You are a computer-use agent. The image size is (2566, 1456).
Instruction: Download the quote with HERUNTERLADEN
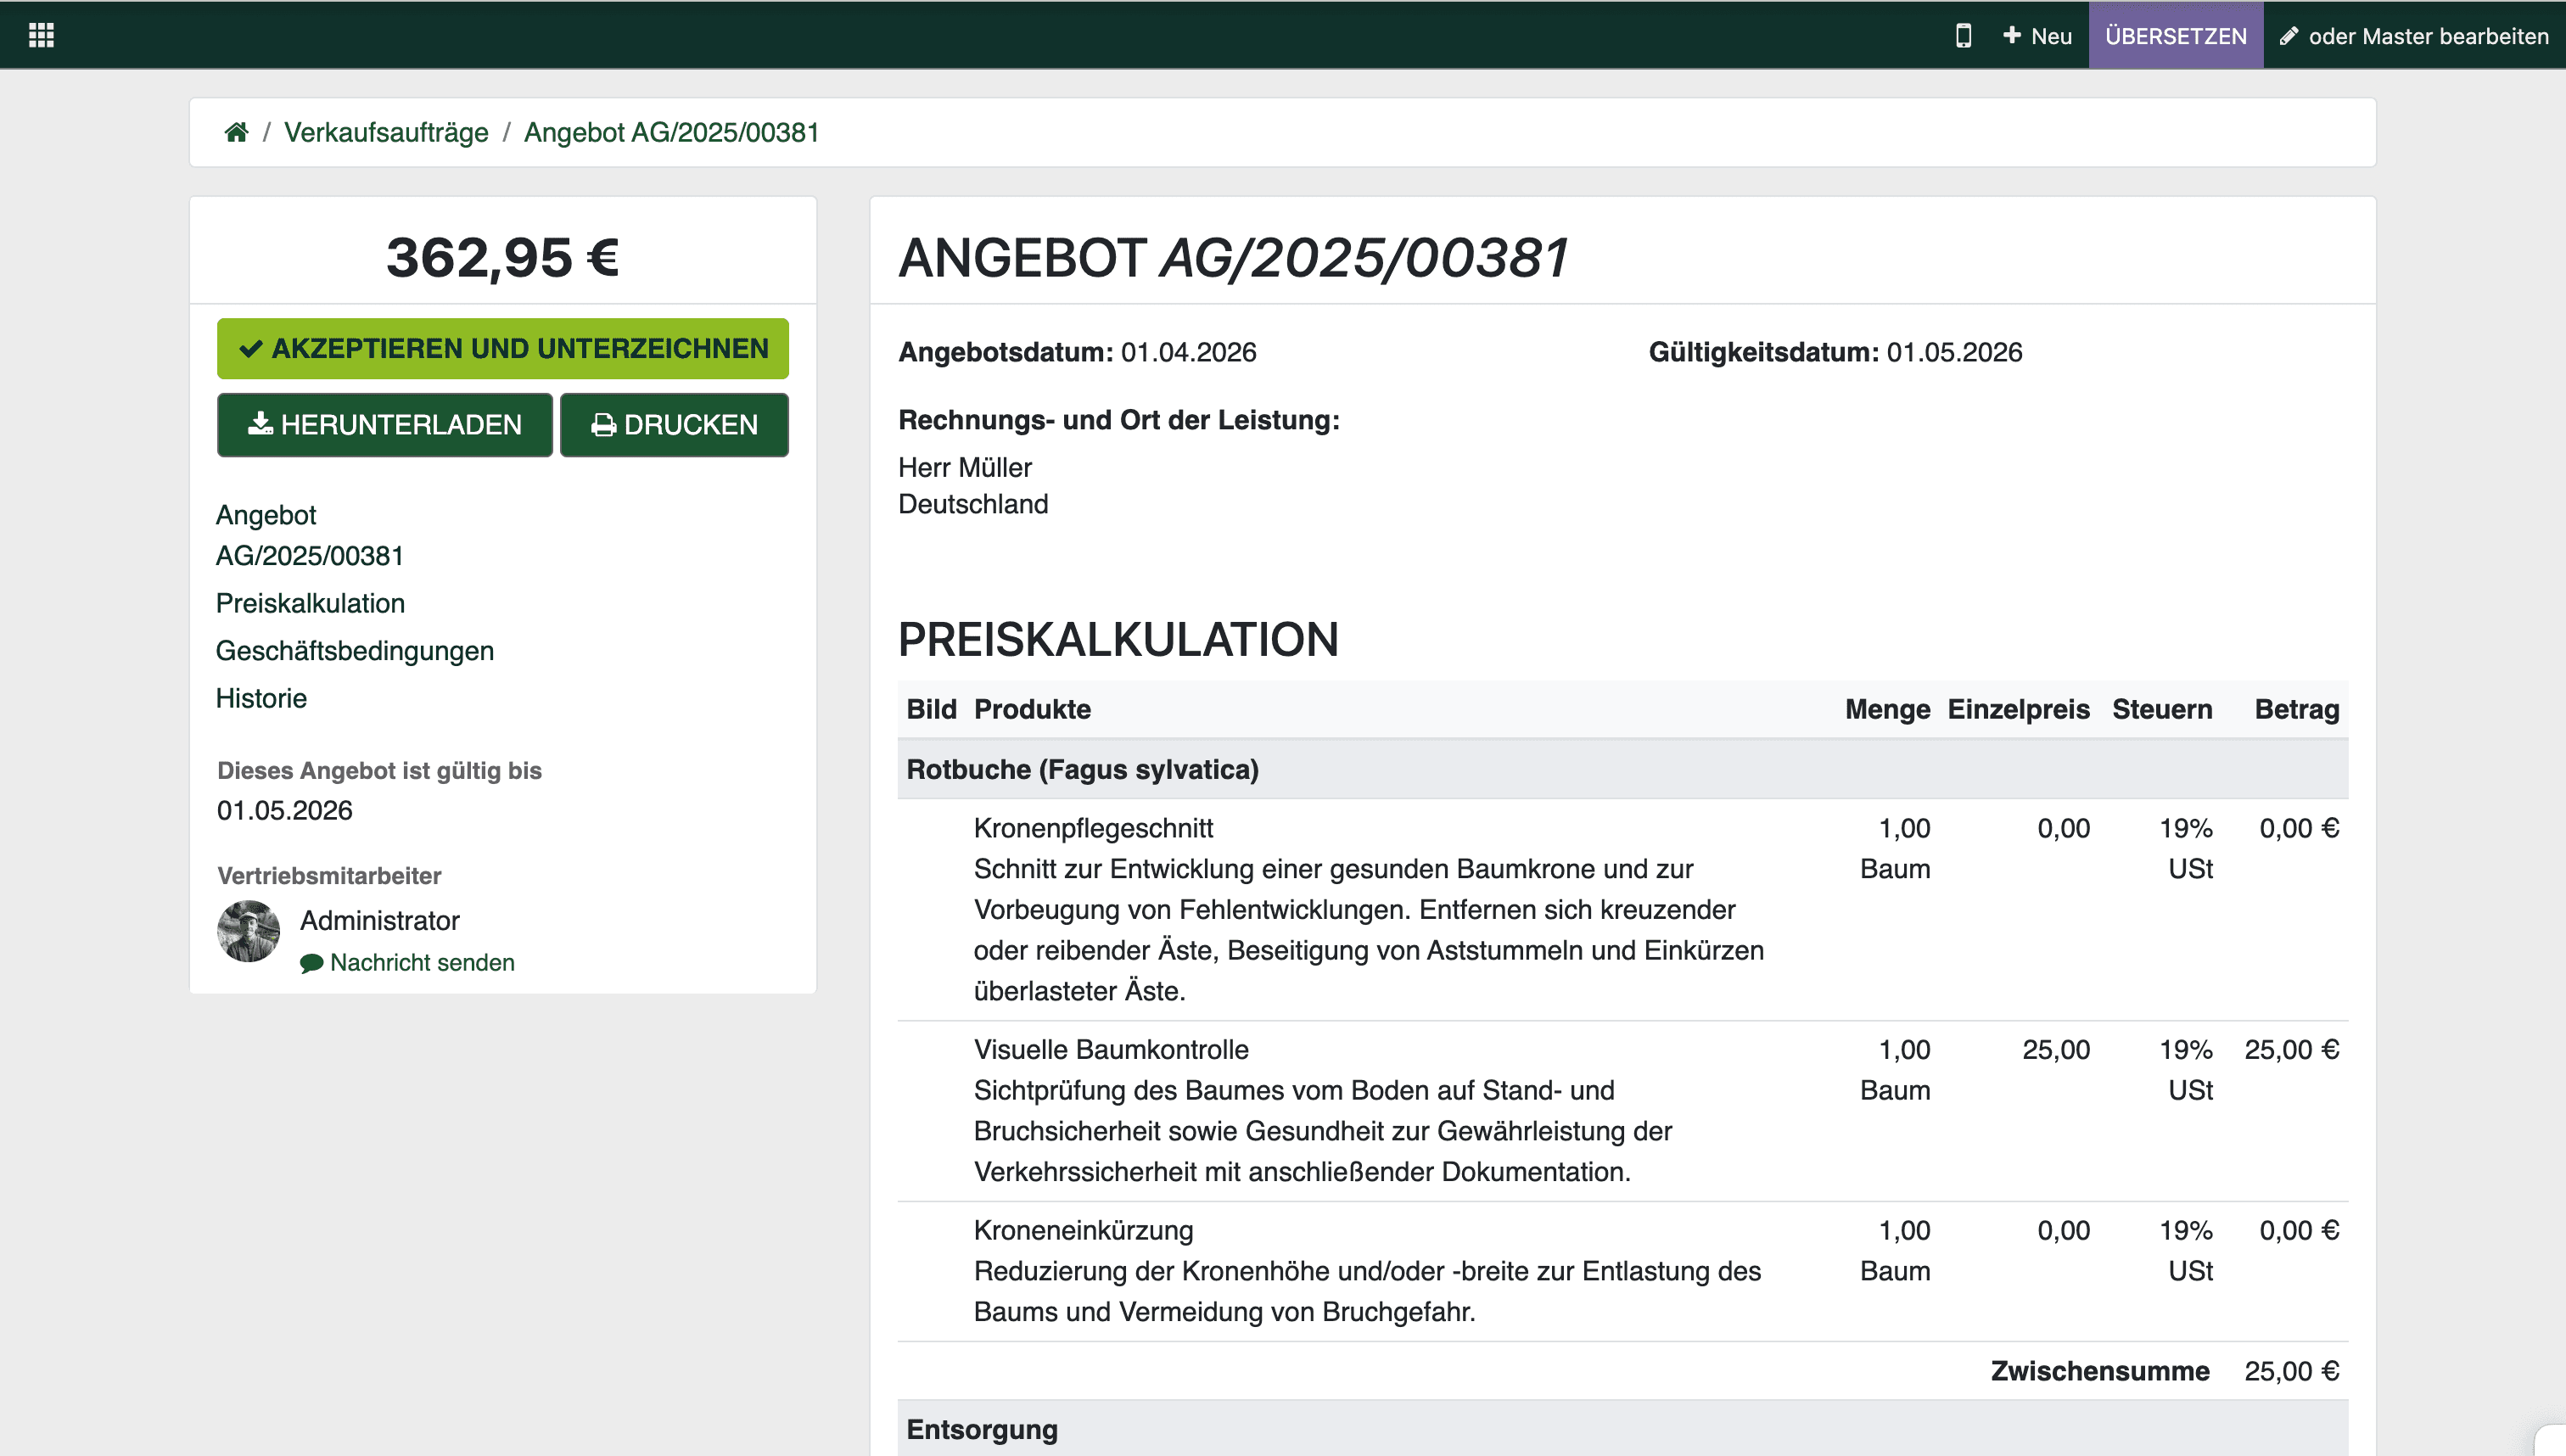[x=384, y=425]
